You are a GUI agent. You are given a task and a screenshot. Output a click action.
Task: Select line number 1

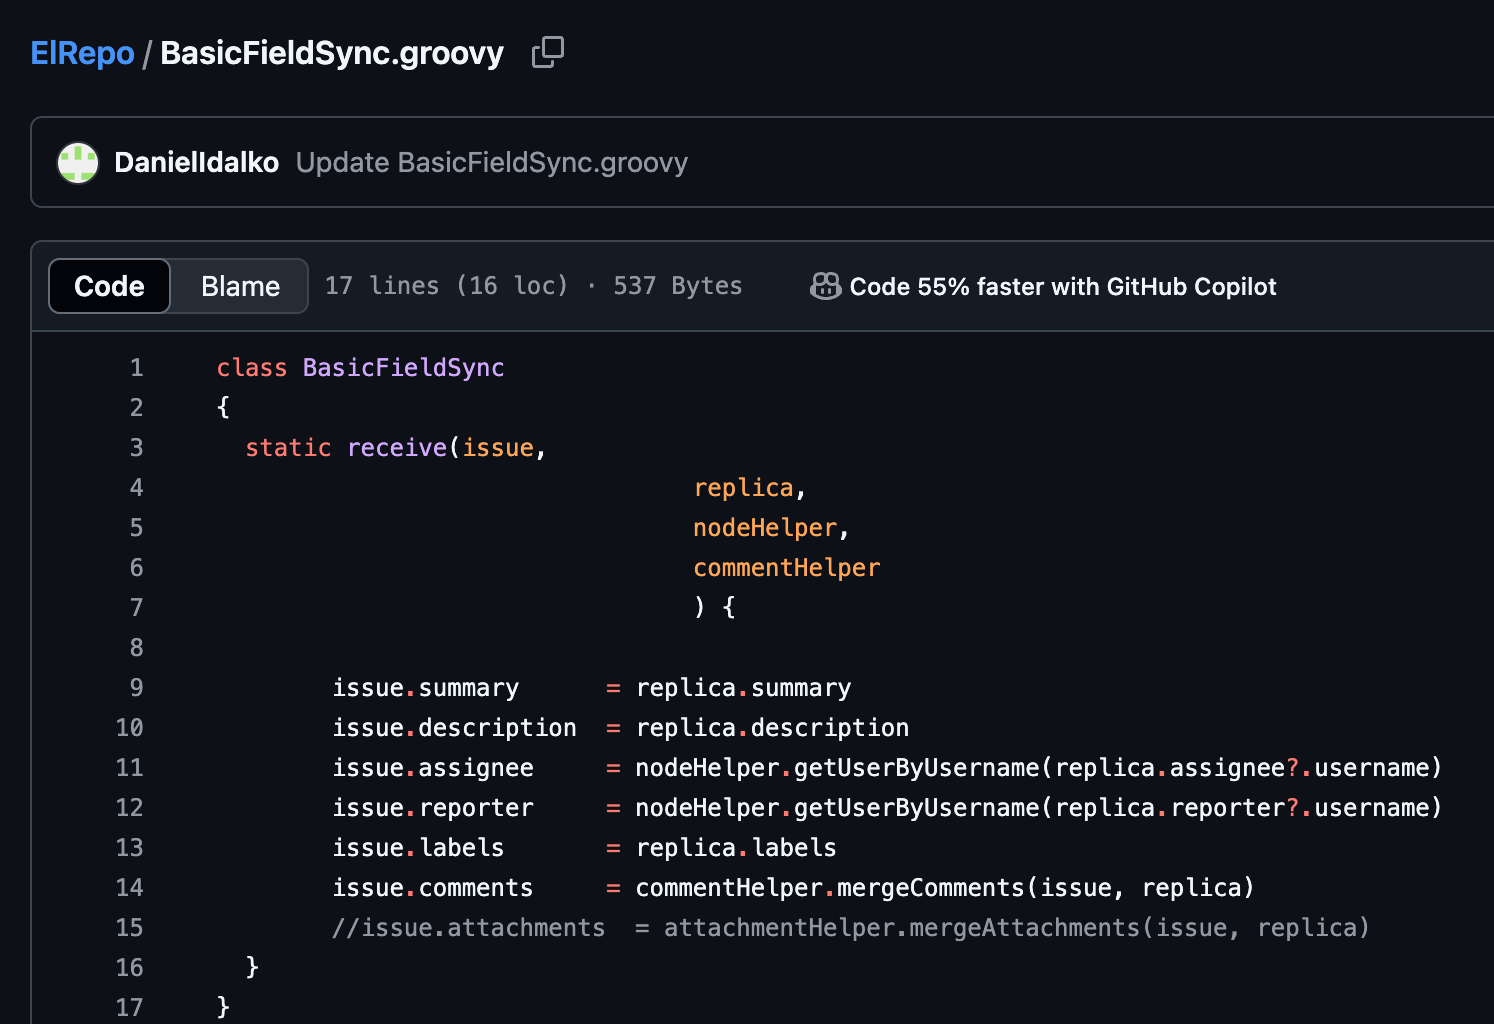click(x=137, y=368)
